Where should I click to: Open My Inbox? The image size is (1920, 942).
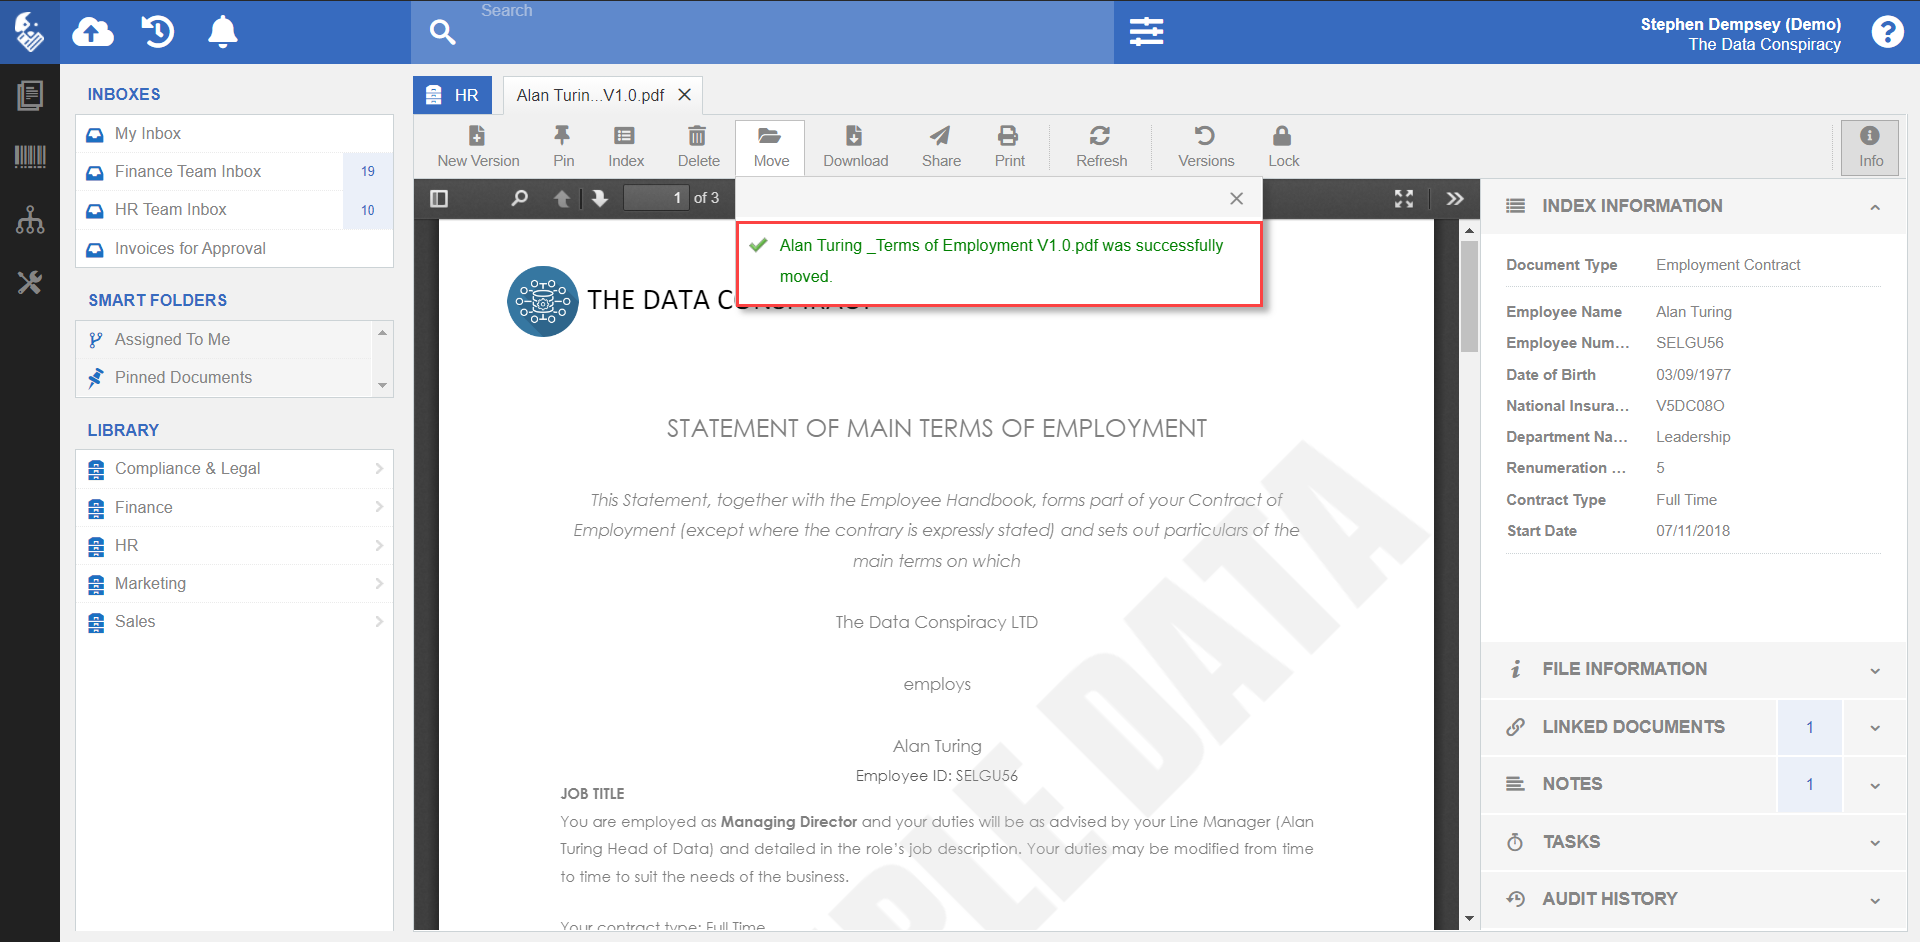coord(234,134)
